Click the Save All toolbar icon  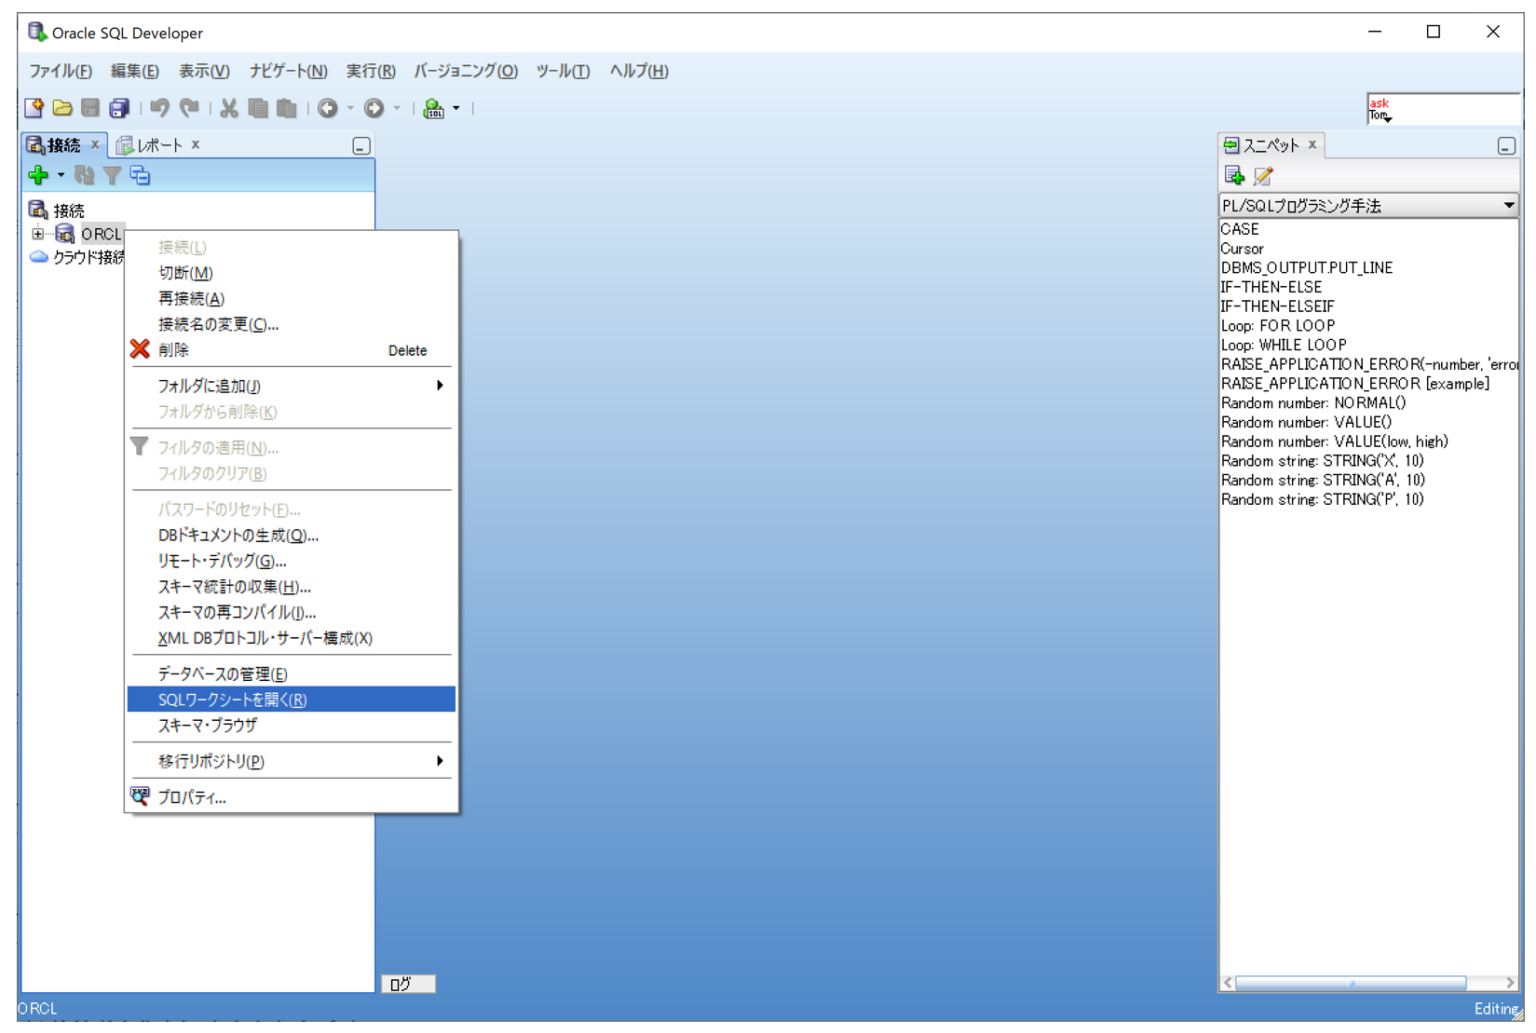[x=119, y=108]
